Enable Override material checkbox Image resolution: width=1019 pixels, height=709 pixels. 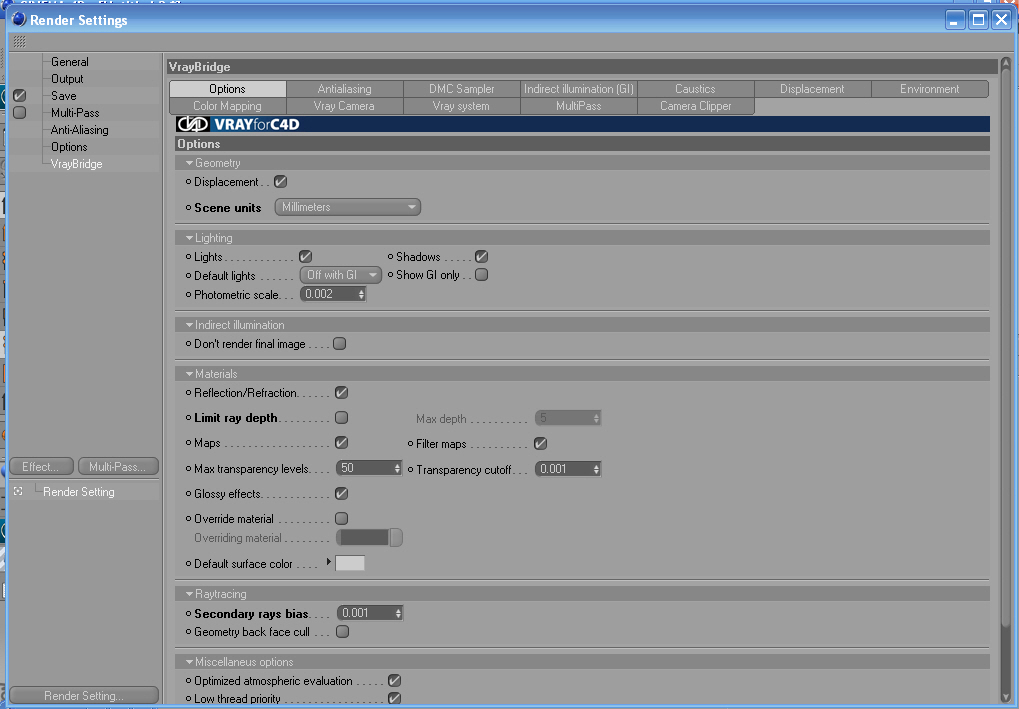point(342,519)
